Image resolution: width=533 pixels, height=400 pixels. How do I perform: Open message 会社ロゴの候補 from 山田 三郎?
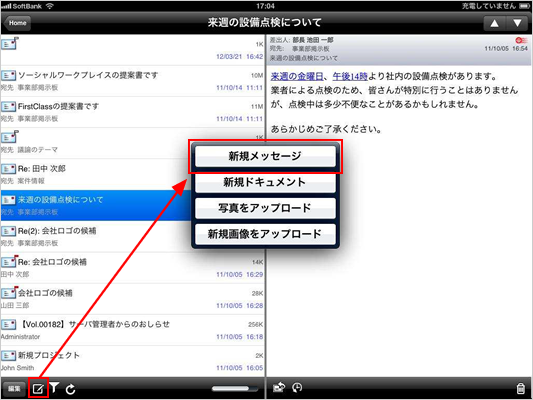(133, 299)
